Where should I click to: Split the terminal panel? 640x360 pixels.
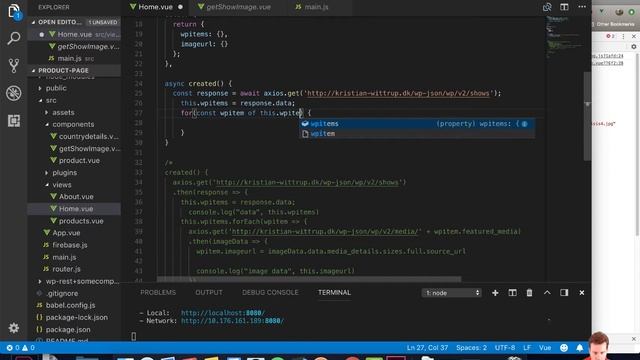(512, 293)
